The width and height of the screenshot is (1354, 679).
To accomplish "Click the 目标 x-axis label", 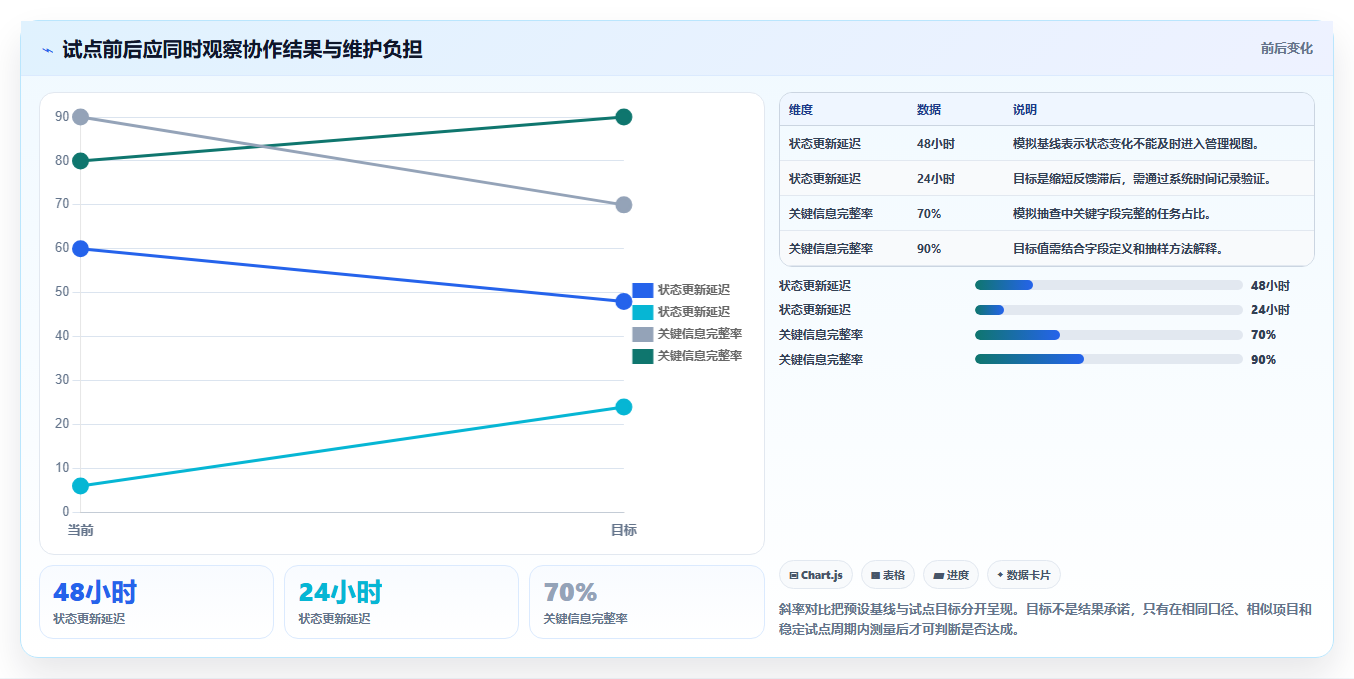I will (x=624, y=530).
